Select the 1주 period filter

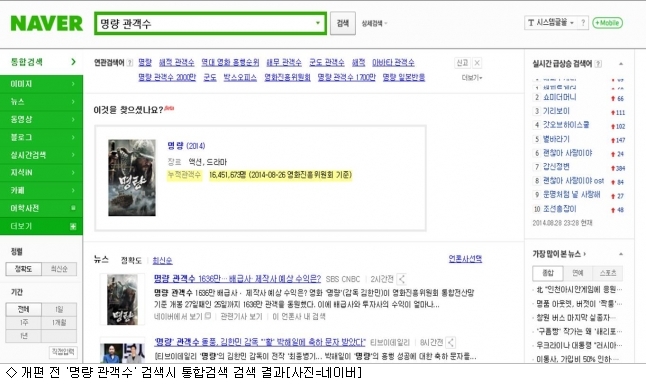24,323
